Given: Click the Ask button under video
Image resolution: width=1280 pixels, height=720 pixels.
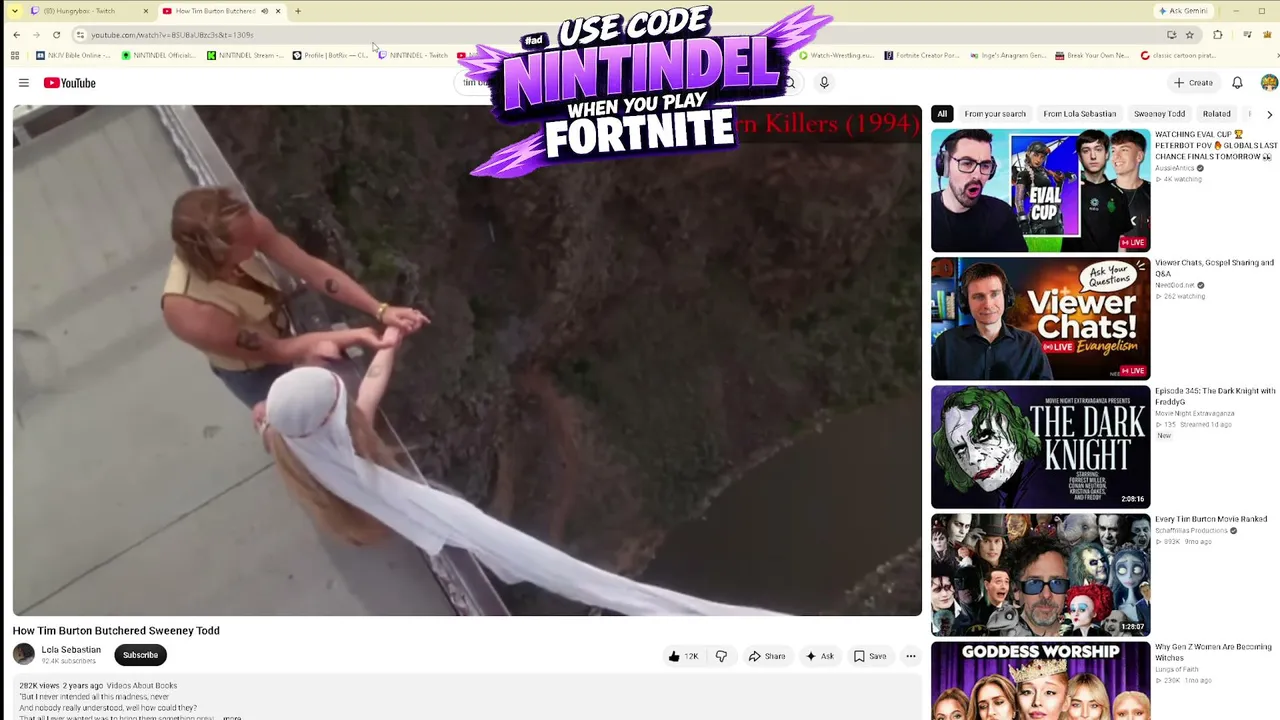Looking at the screenshot, I should point(819,656).
